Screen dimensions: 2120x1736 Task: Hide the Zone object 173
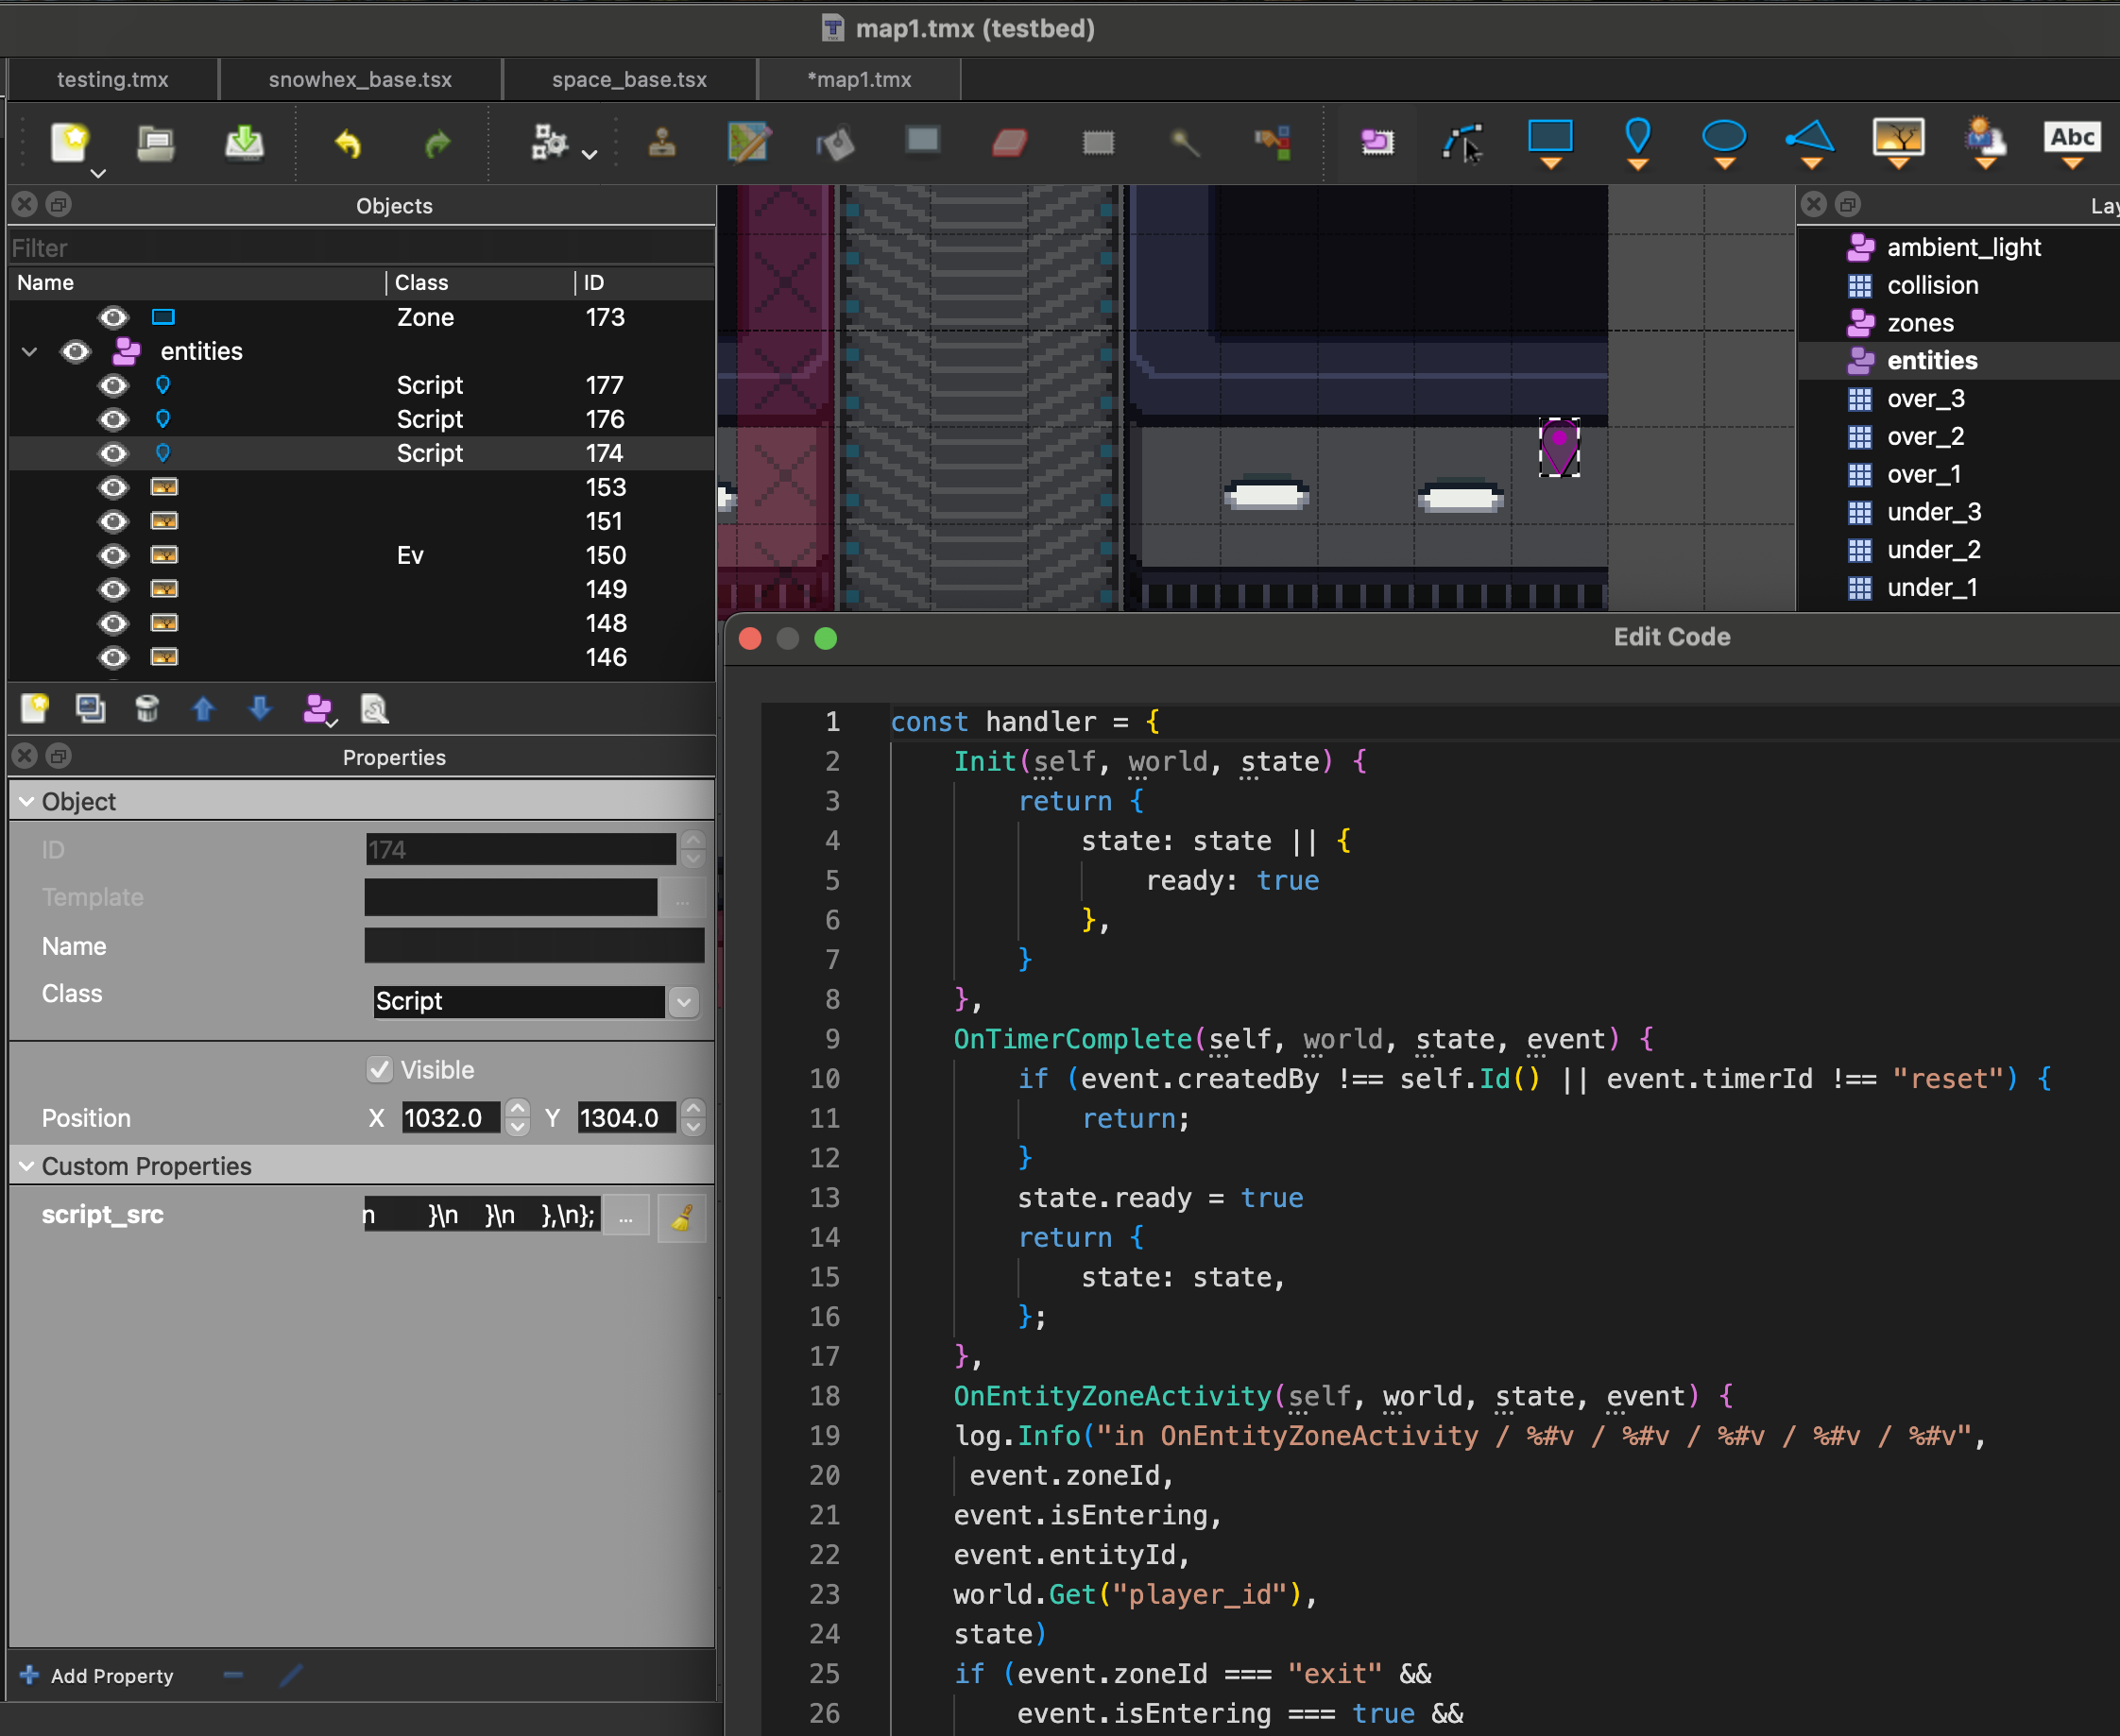(114, 317)
